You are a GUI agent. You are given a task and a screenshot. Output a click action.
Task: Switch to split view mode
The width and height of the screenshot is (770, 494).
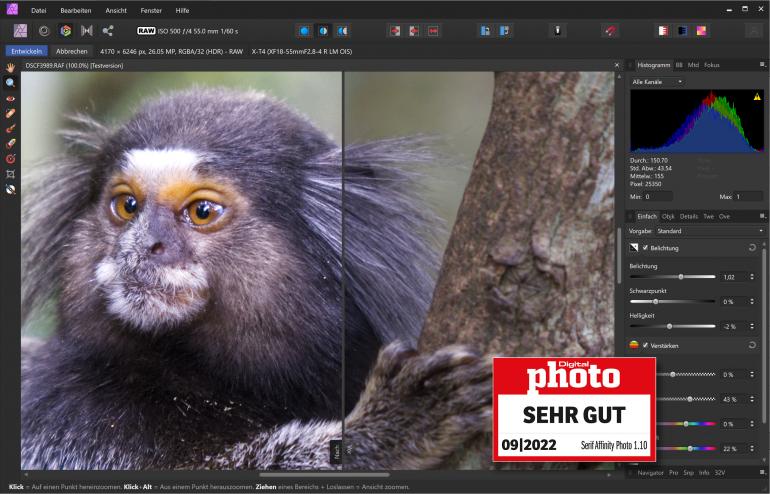coord(323,31)
